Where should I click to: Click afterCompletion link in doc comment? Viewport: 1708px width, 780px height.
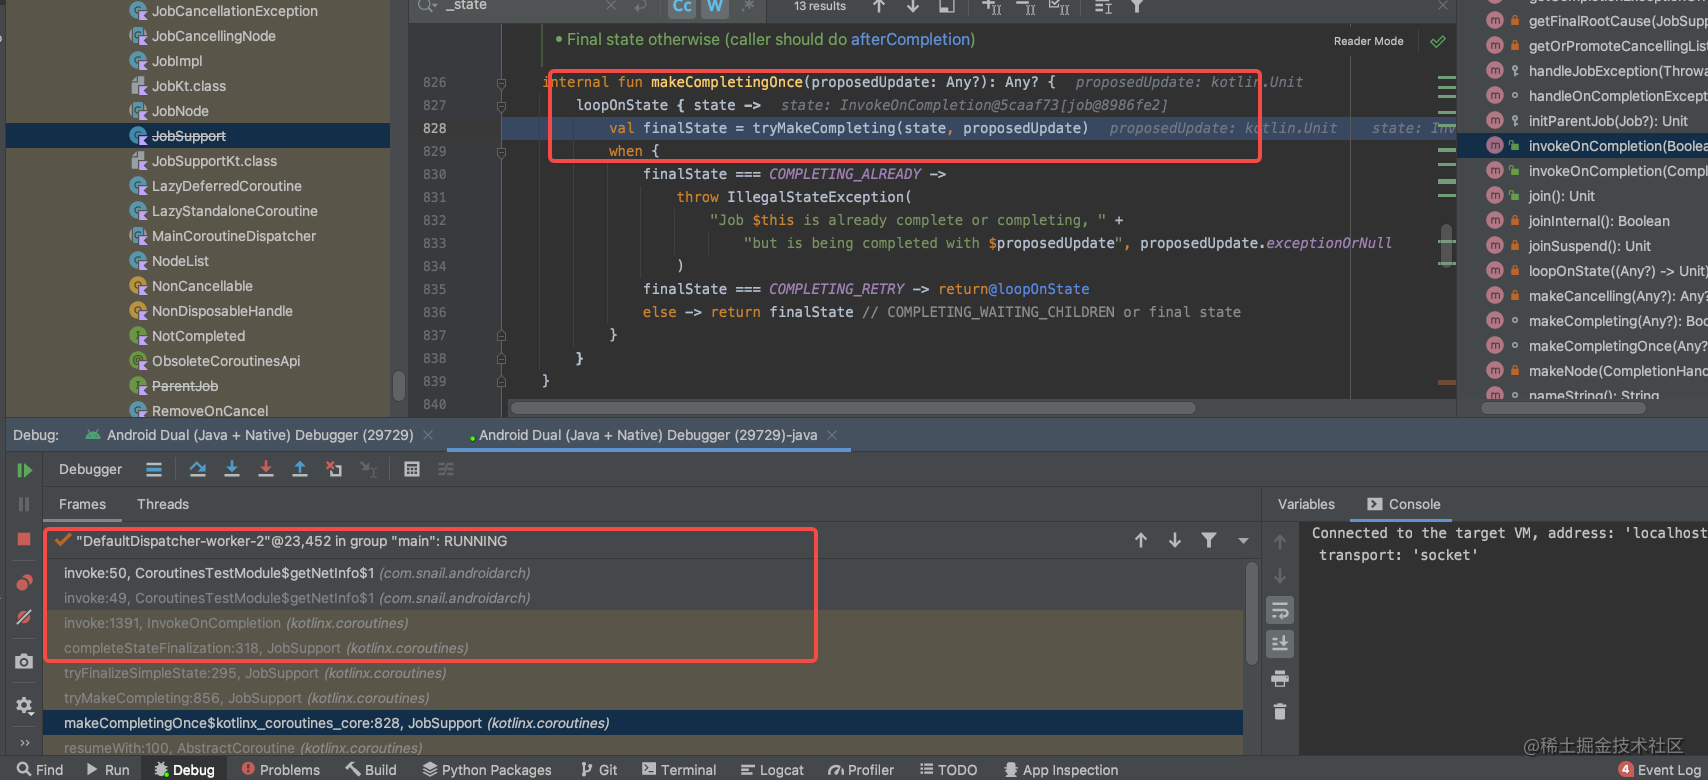click(910, 39)
